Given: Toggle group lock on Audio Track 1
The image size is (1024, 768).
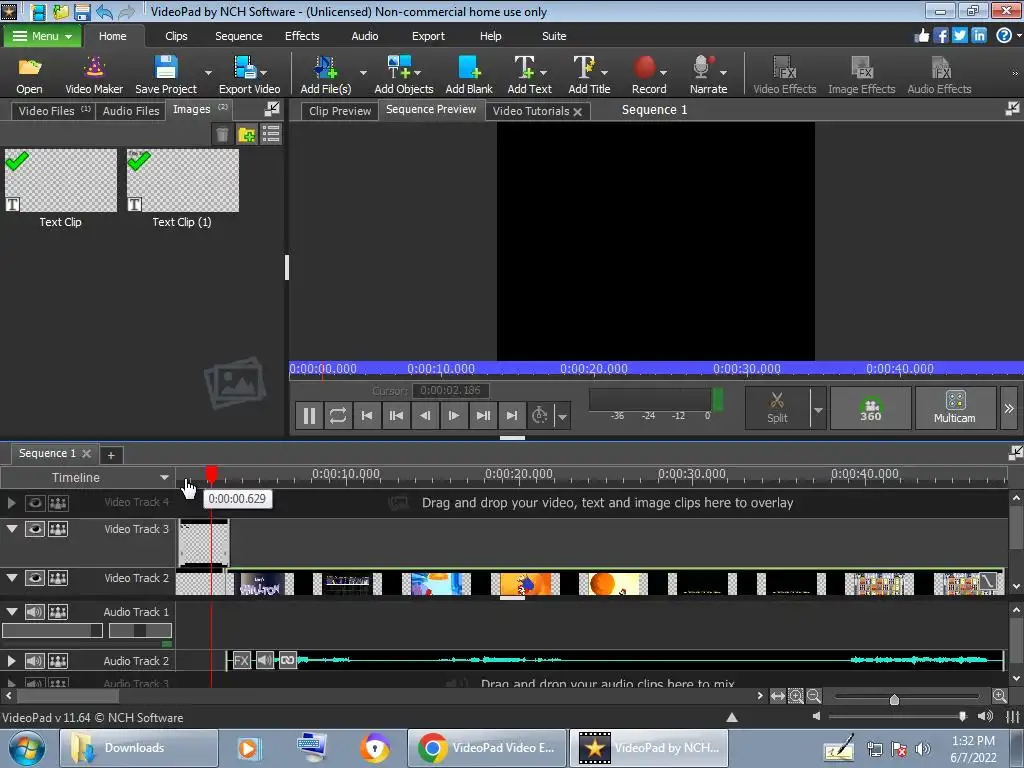Looking at the screenshot, I should (58, 612).
